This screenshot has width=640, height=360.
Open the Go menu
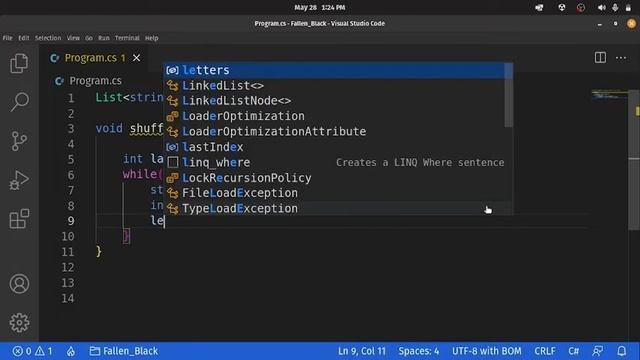(89, 38)
